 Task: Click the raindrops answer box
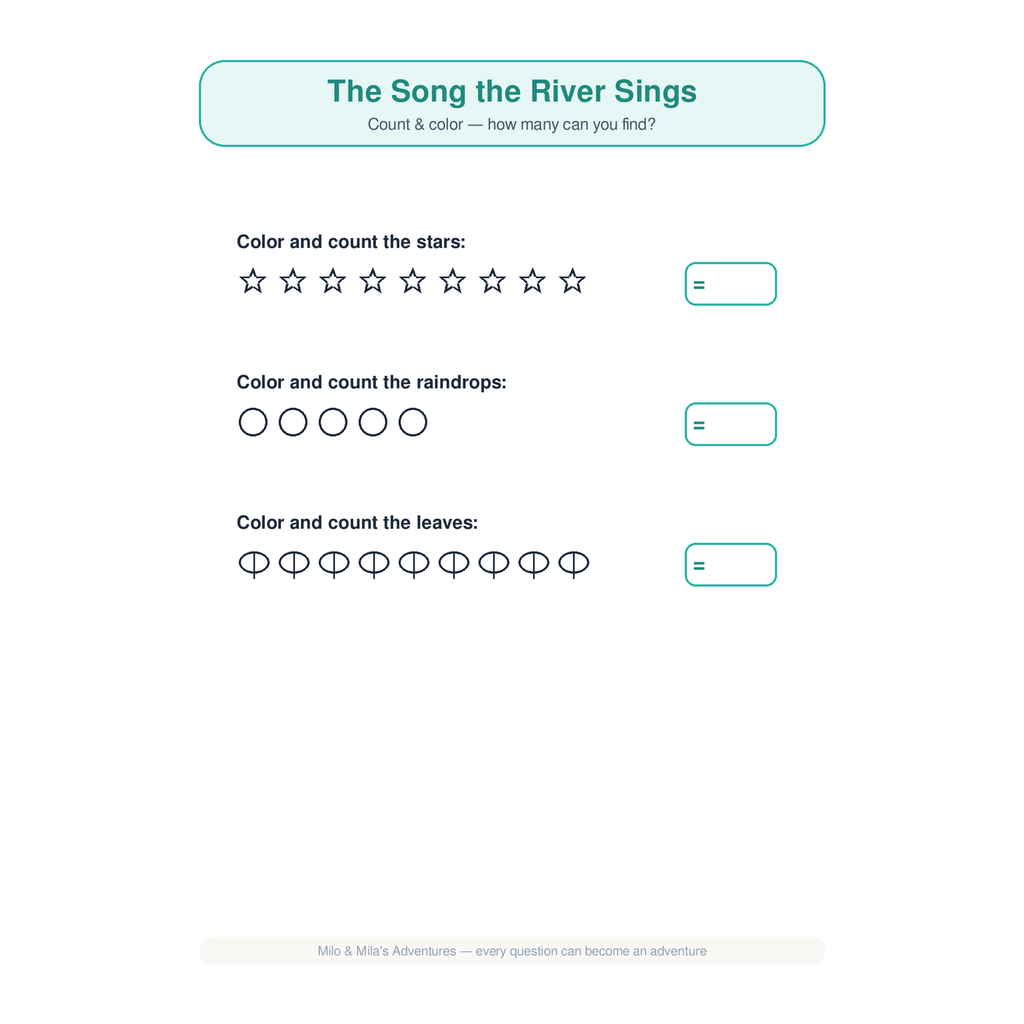731,424
